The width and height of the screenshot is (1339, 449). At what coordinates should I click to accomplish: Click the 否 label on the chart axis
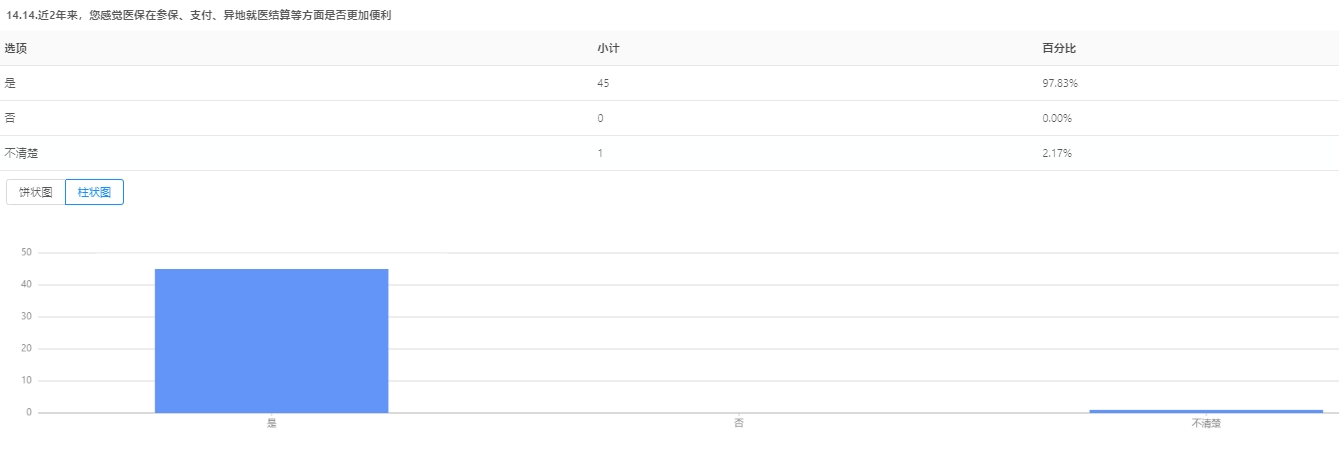click(738, 423)
